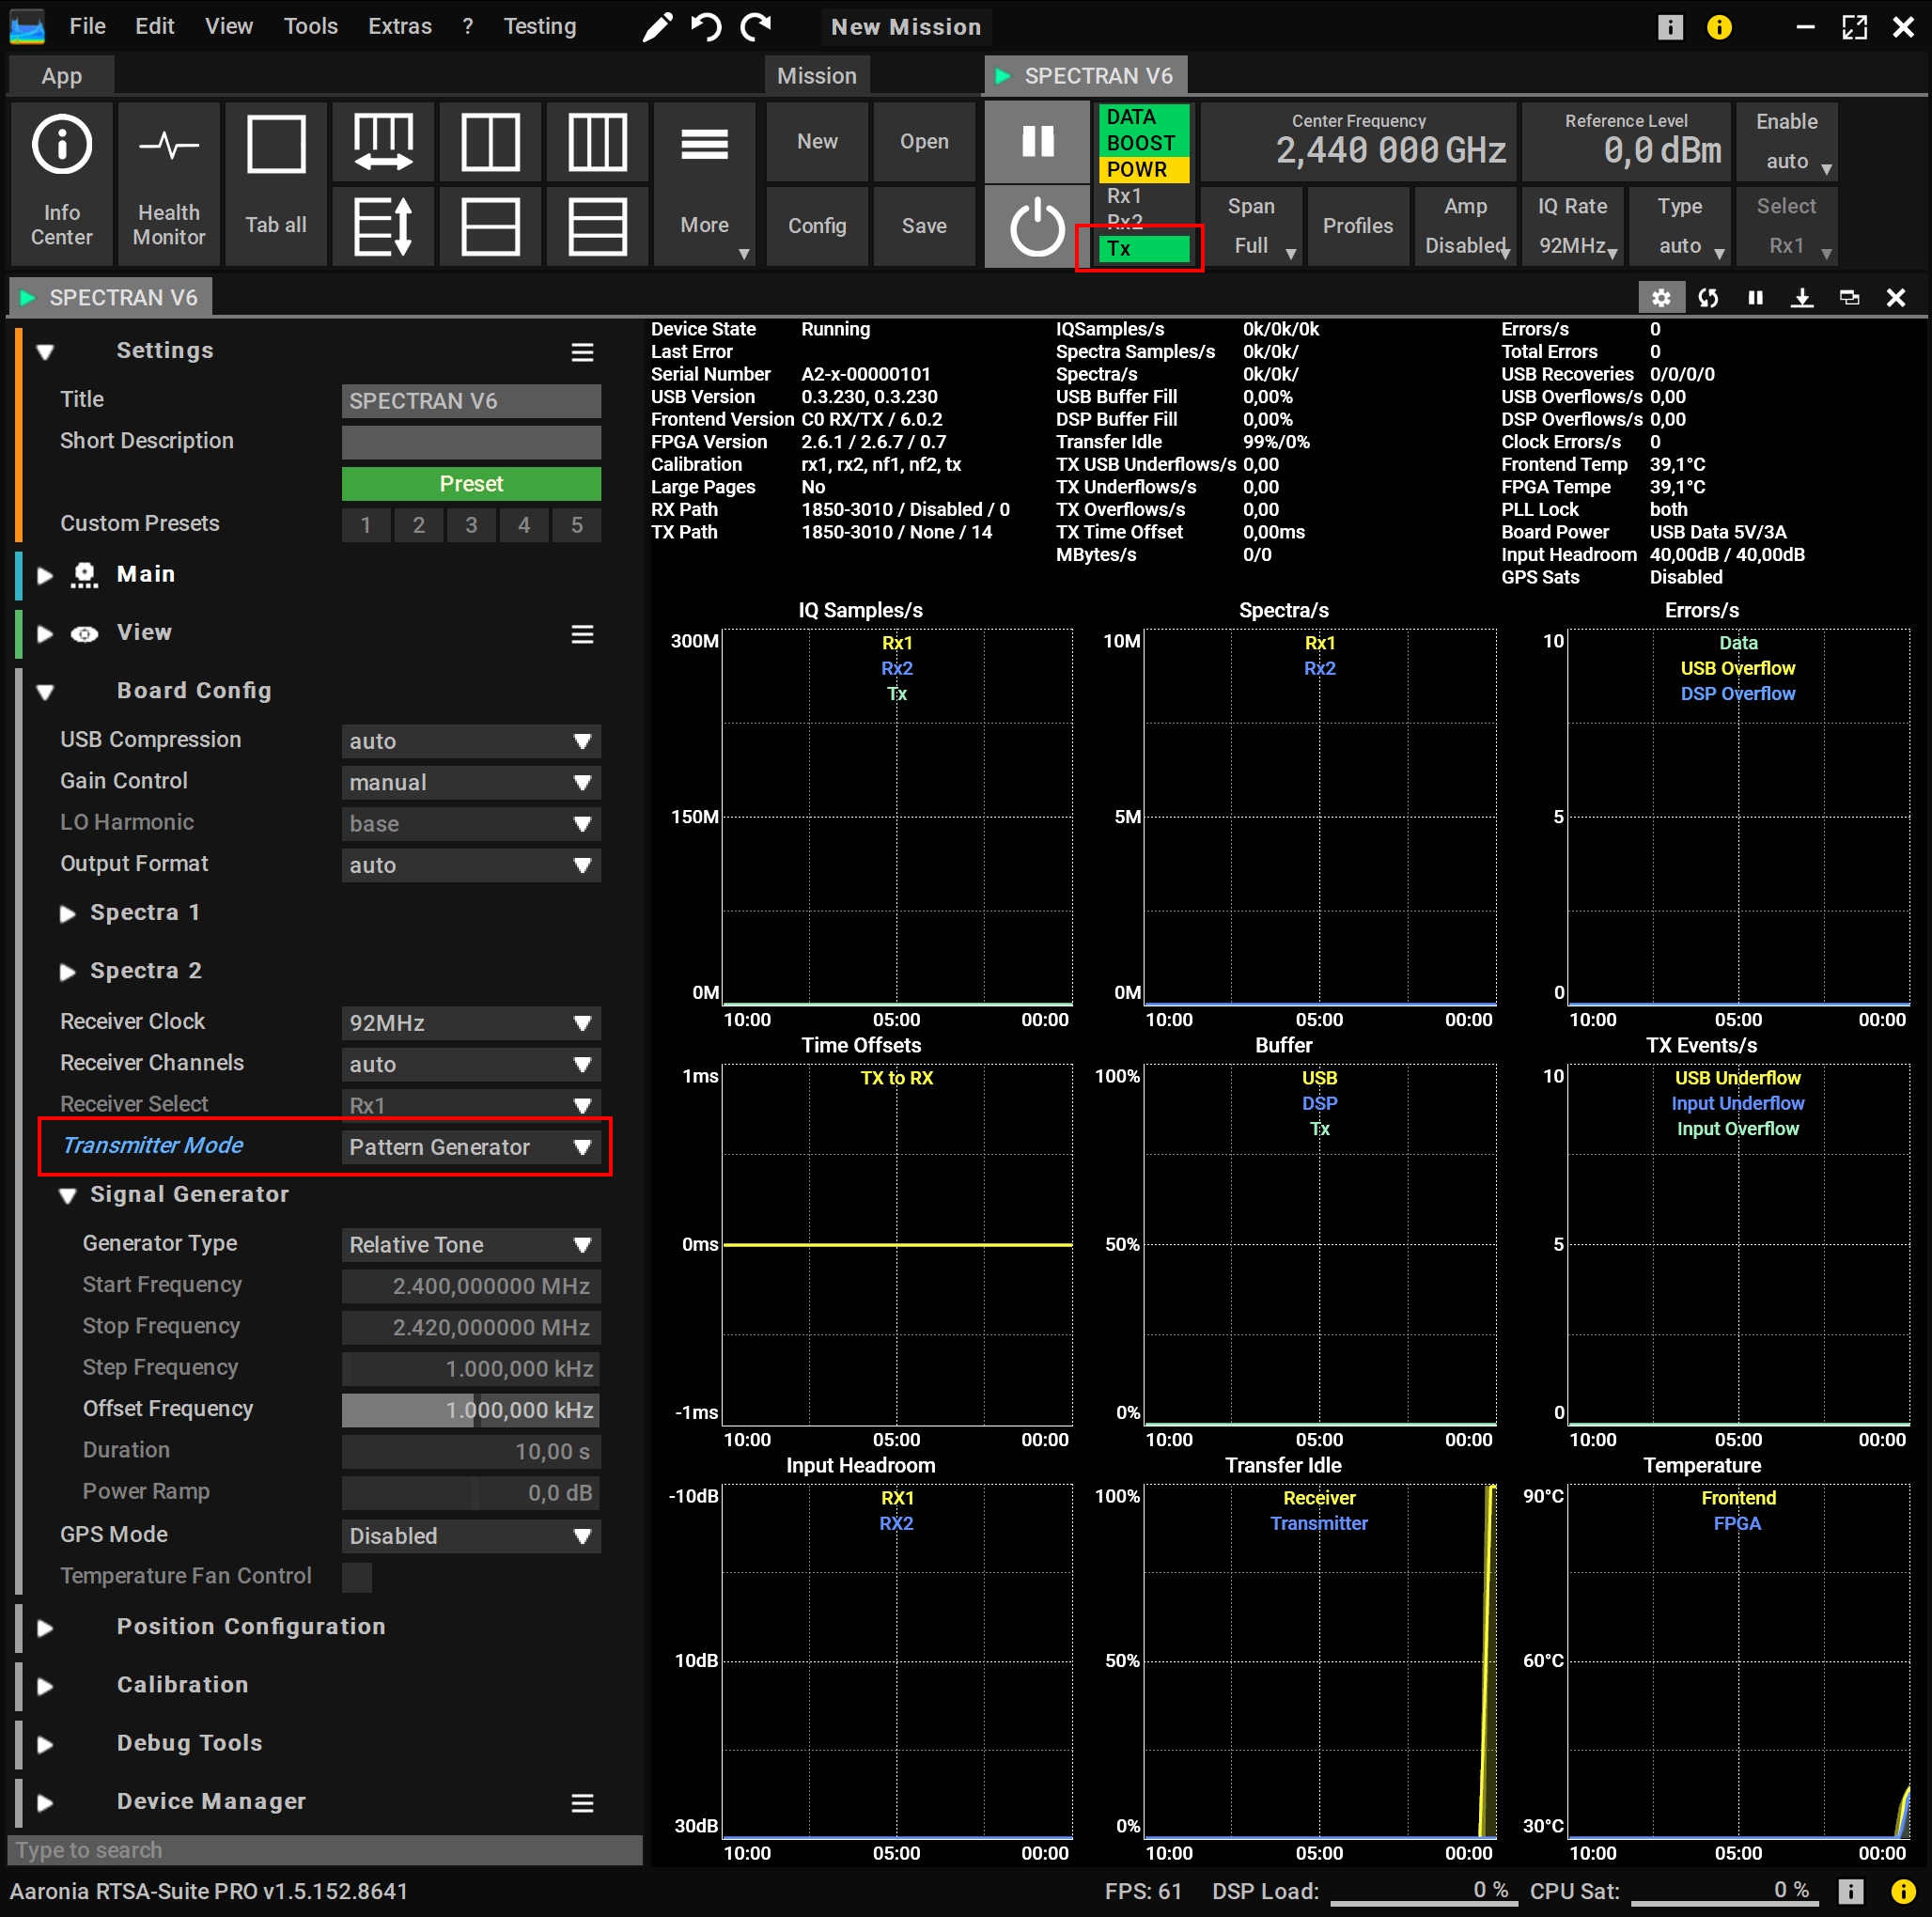Click the gray info icon in title bar

pos(1671,27)
